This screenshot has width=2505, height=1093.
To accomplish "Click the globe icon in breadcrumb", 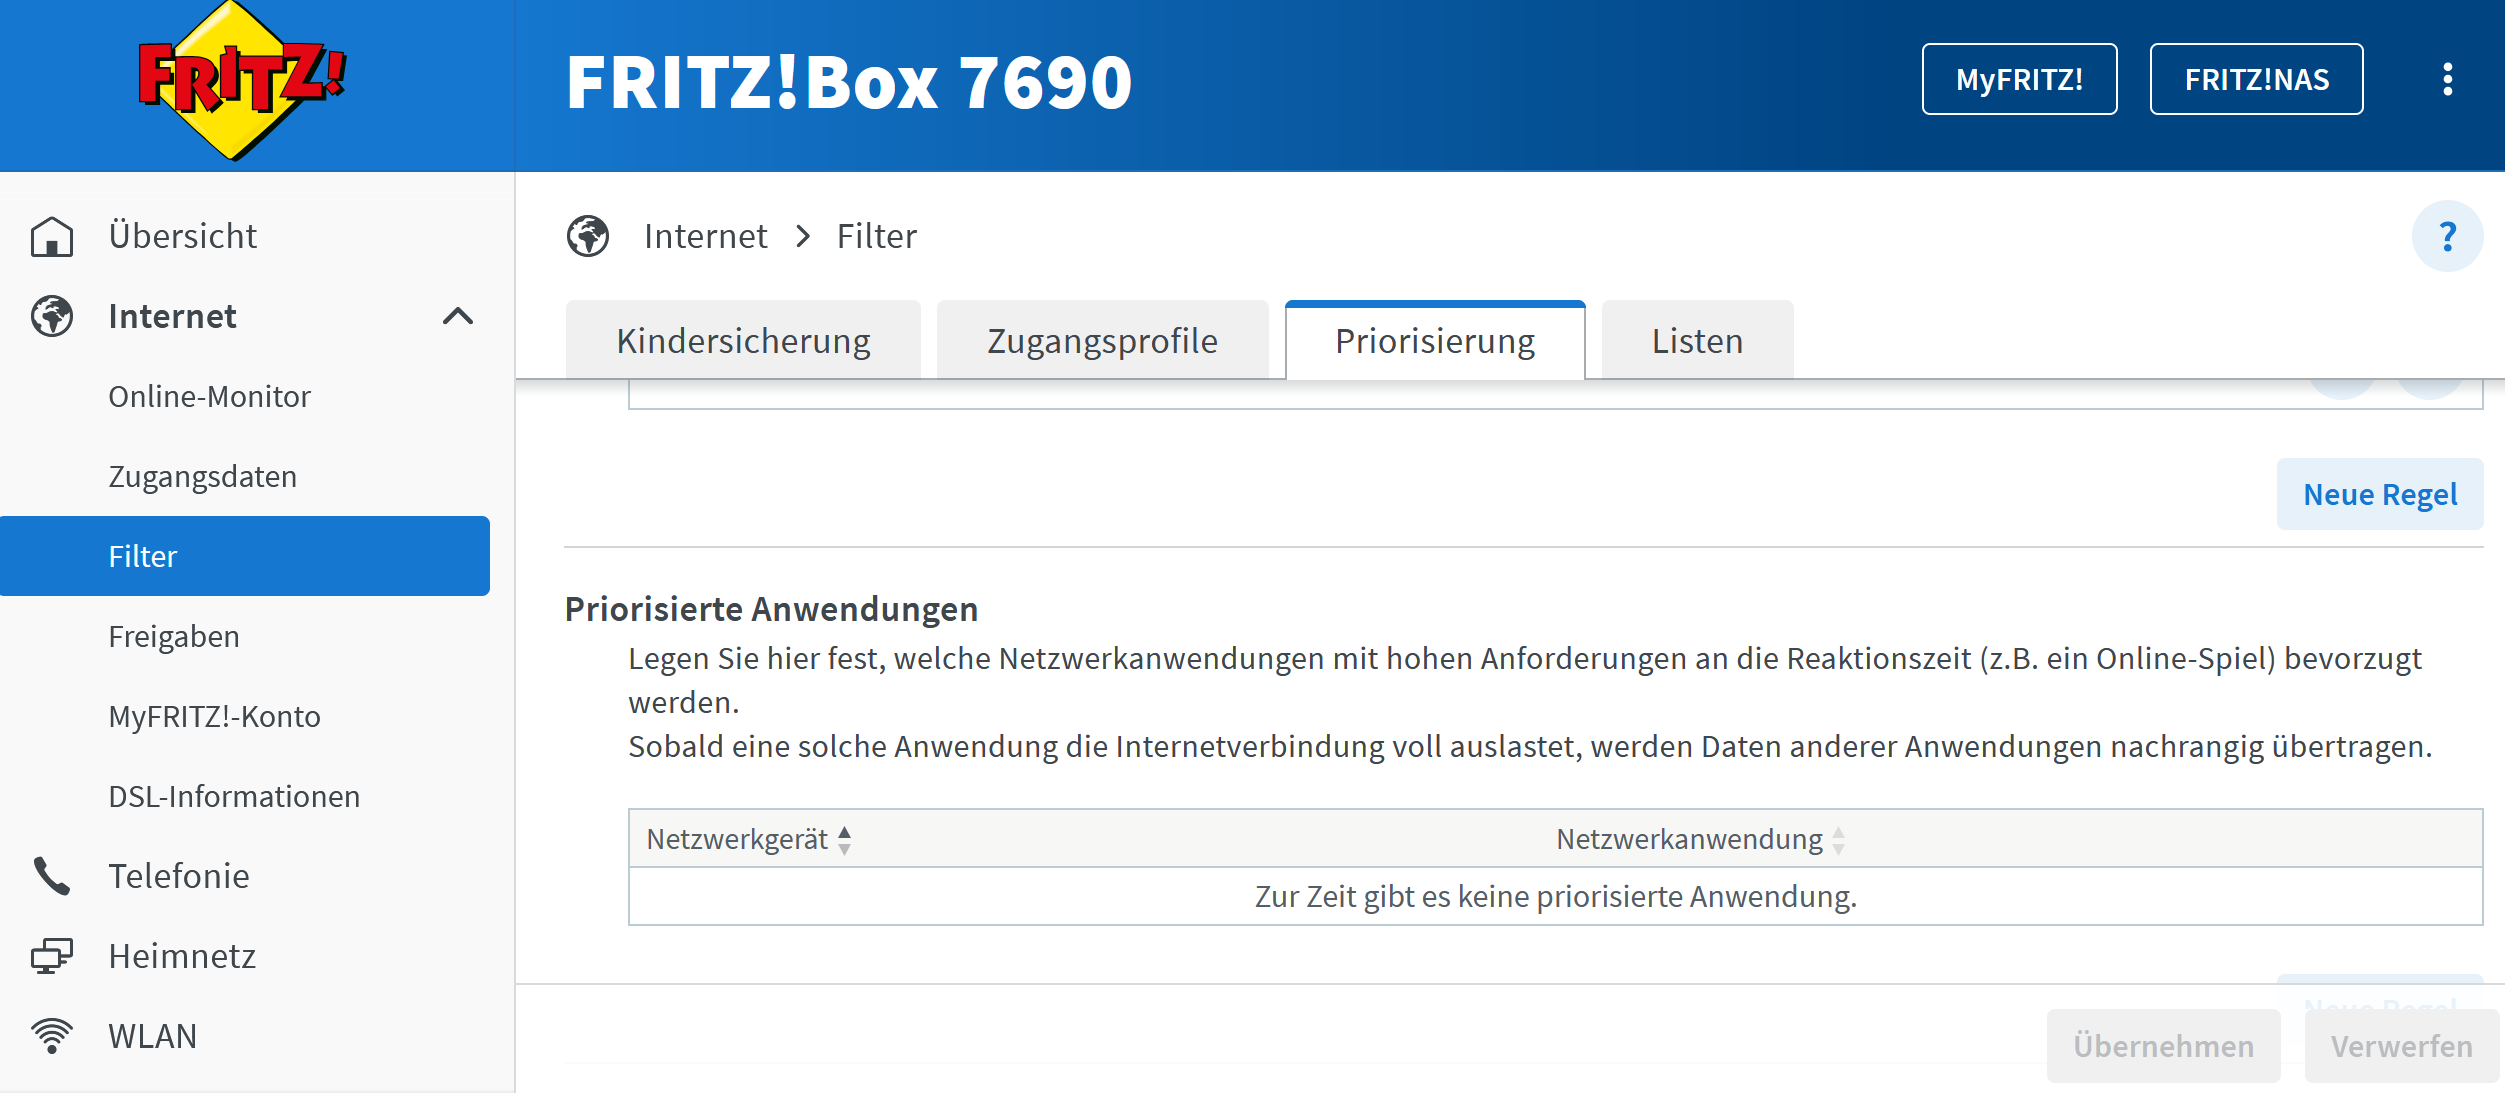I will (x=588, y=236).
